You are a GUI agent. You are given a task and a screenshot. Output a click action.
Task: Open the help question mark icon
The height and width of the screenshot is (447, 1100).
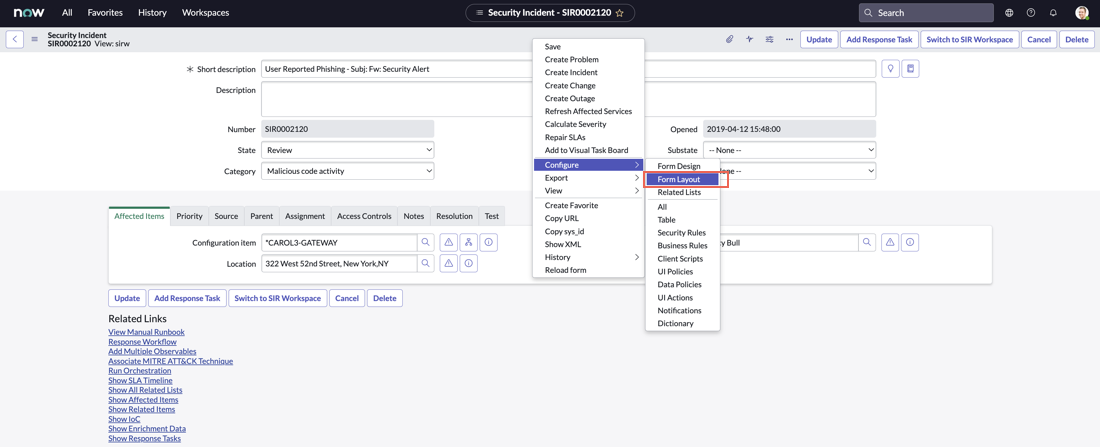1031,13
